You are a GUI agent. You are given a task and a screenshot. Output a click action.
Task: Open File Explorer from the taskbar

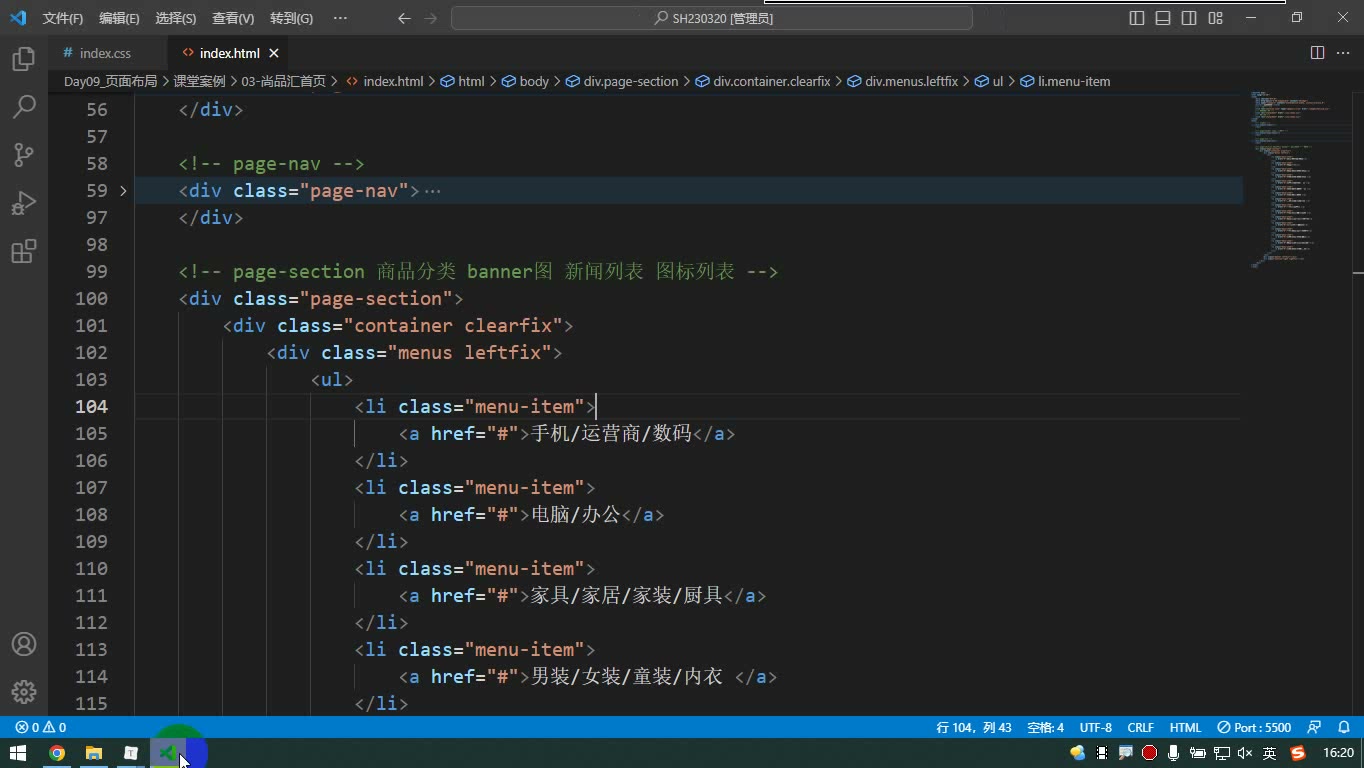click(x=94, y=753)
